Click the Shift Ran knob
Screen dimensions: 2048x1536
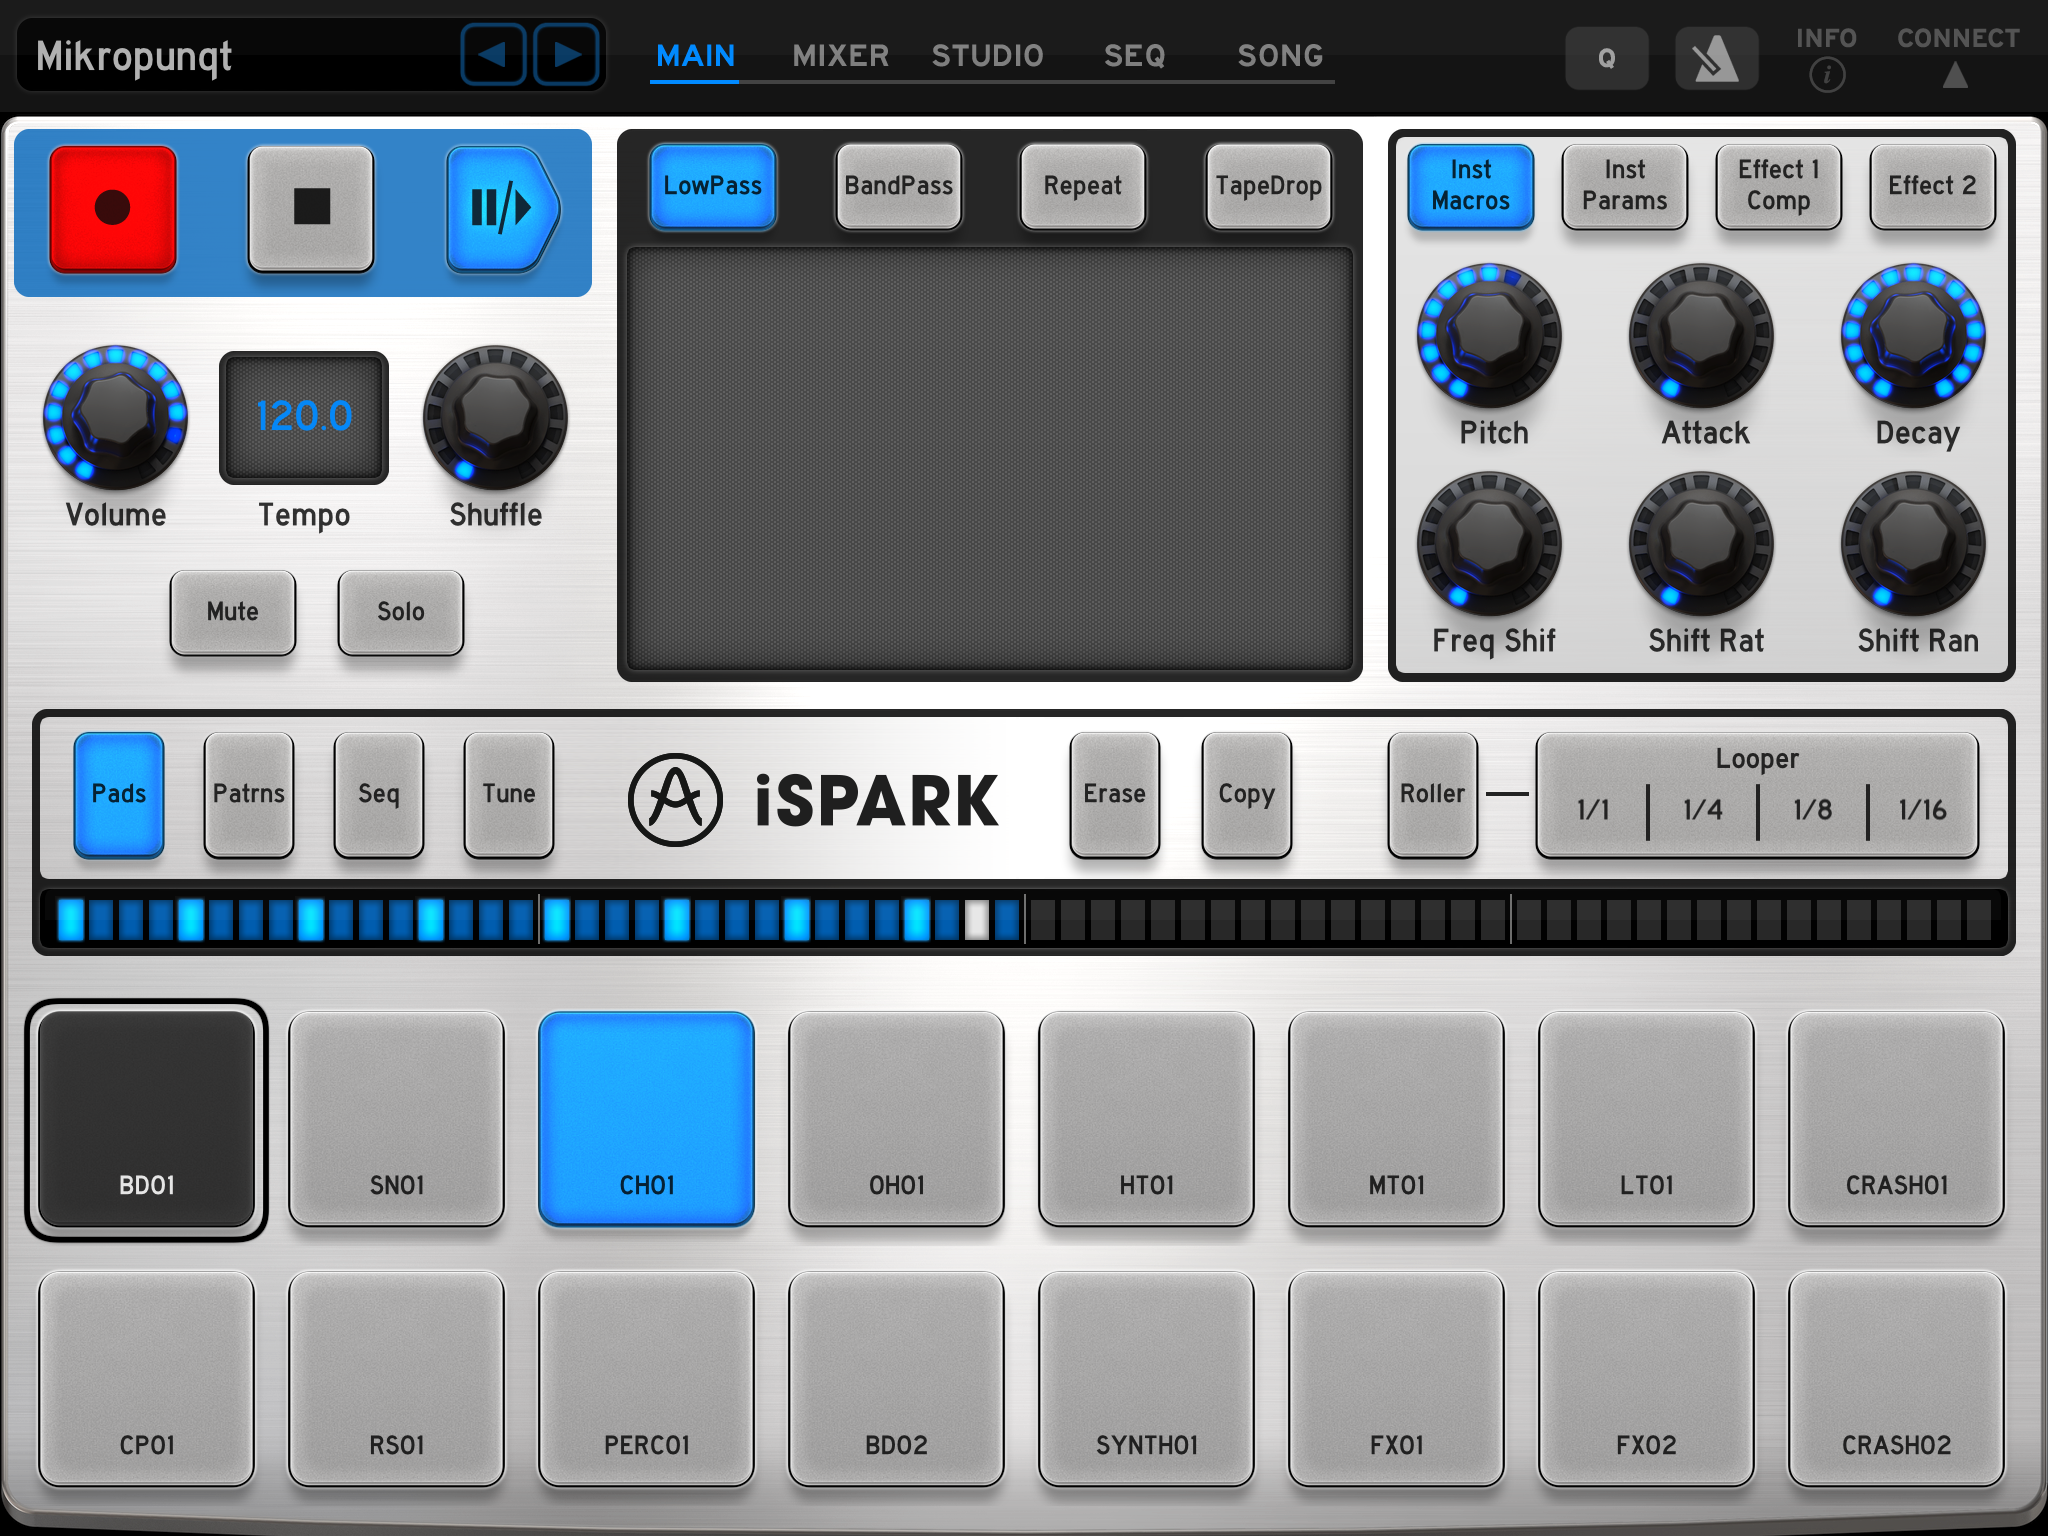coord(1913,544)
